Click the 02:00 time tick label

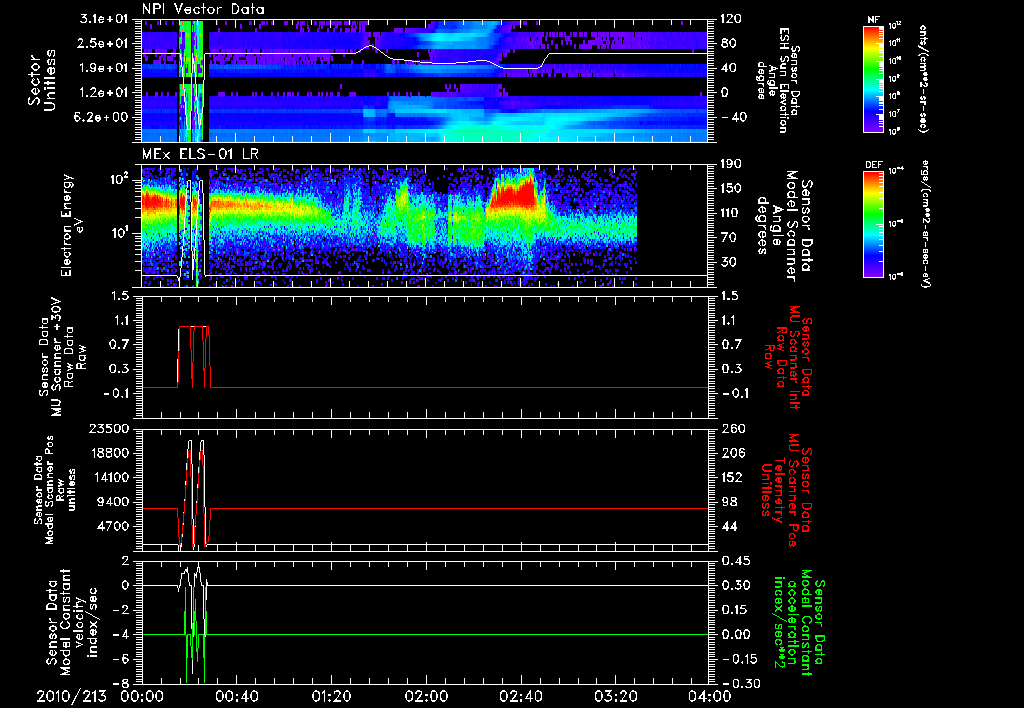click(426, 697)
